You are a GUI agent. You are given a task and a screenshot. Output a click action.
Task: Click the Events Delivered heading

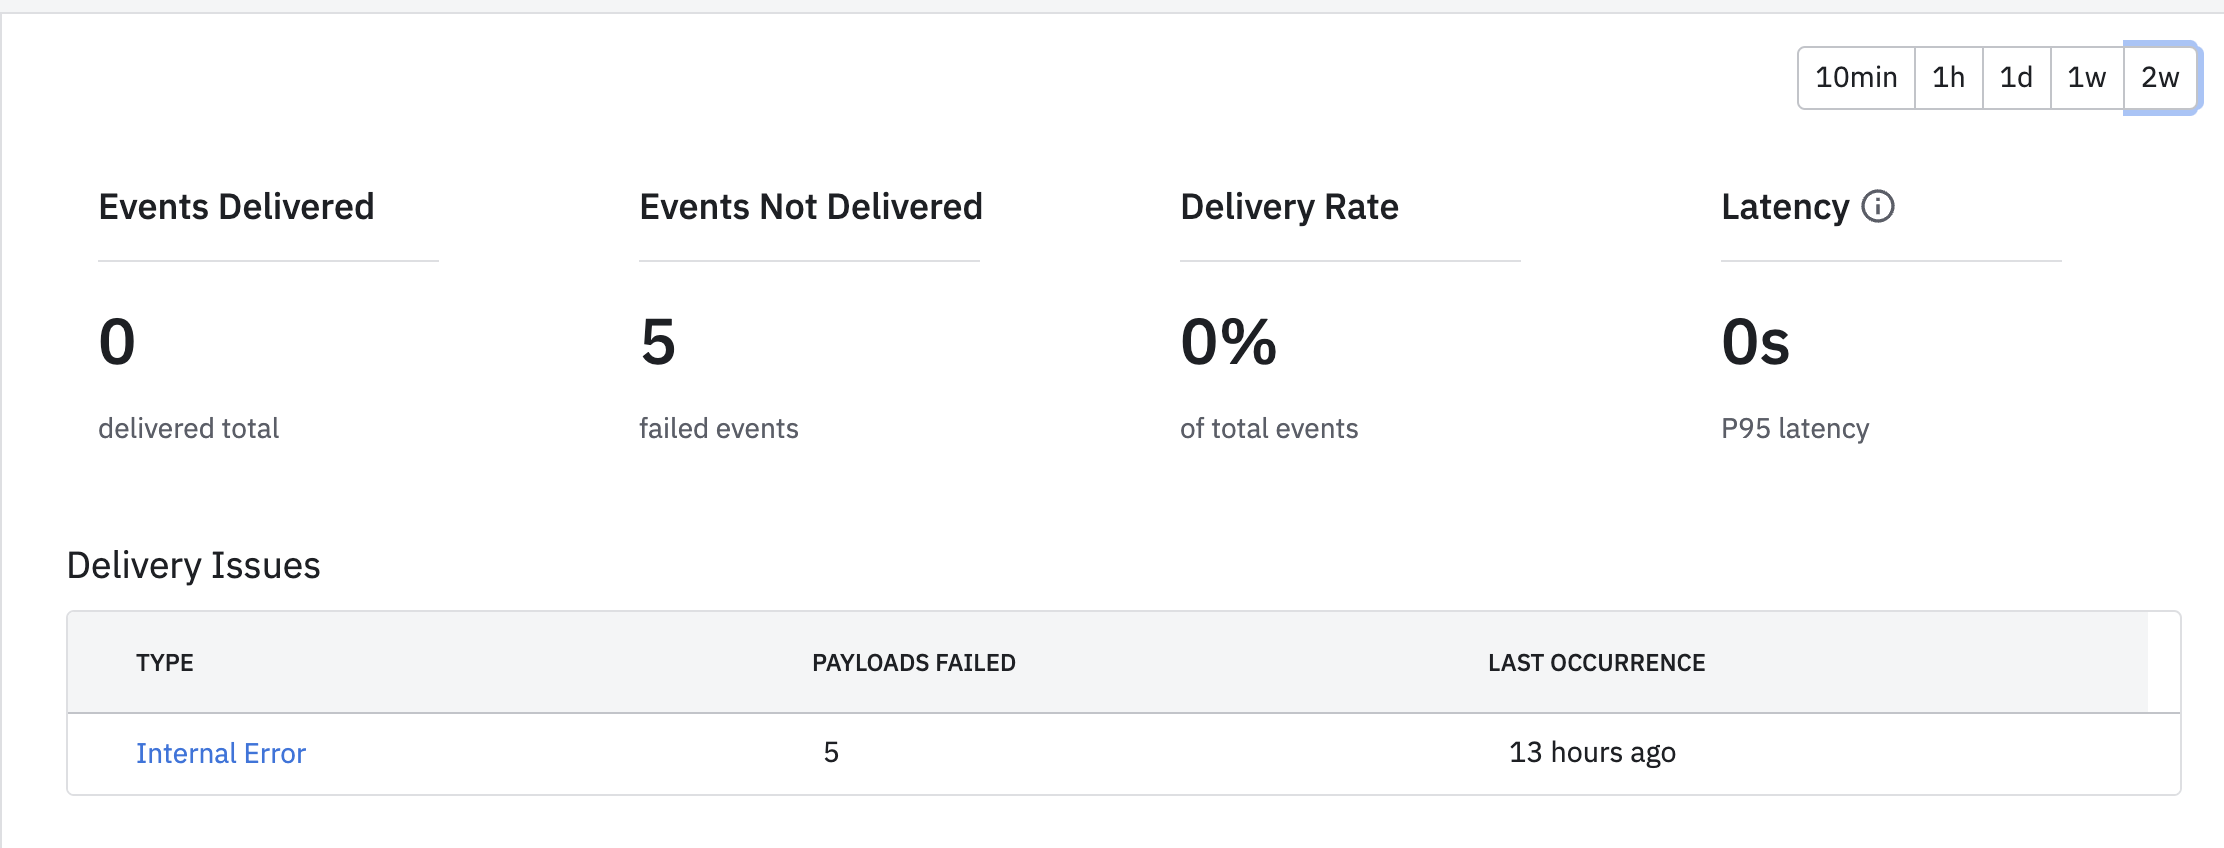point(236,207)
